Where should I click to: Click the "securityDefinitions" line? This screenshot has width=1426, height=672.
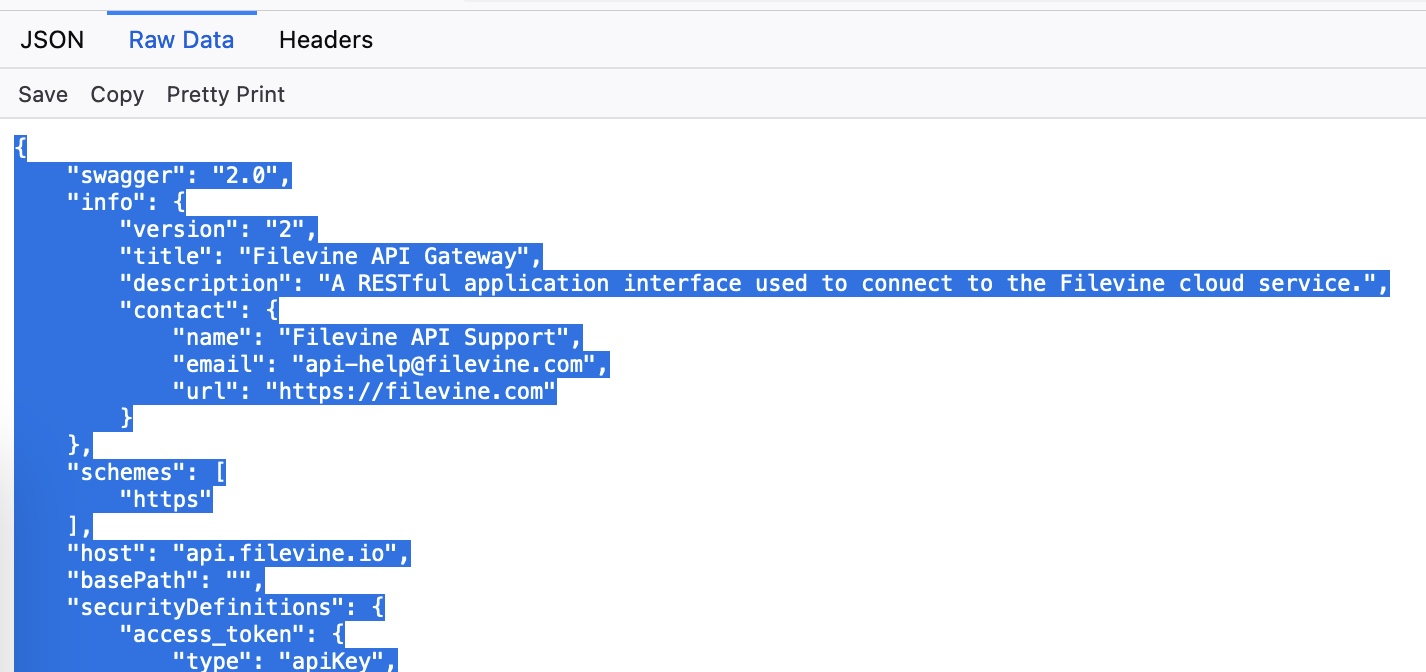[226, 608]
